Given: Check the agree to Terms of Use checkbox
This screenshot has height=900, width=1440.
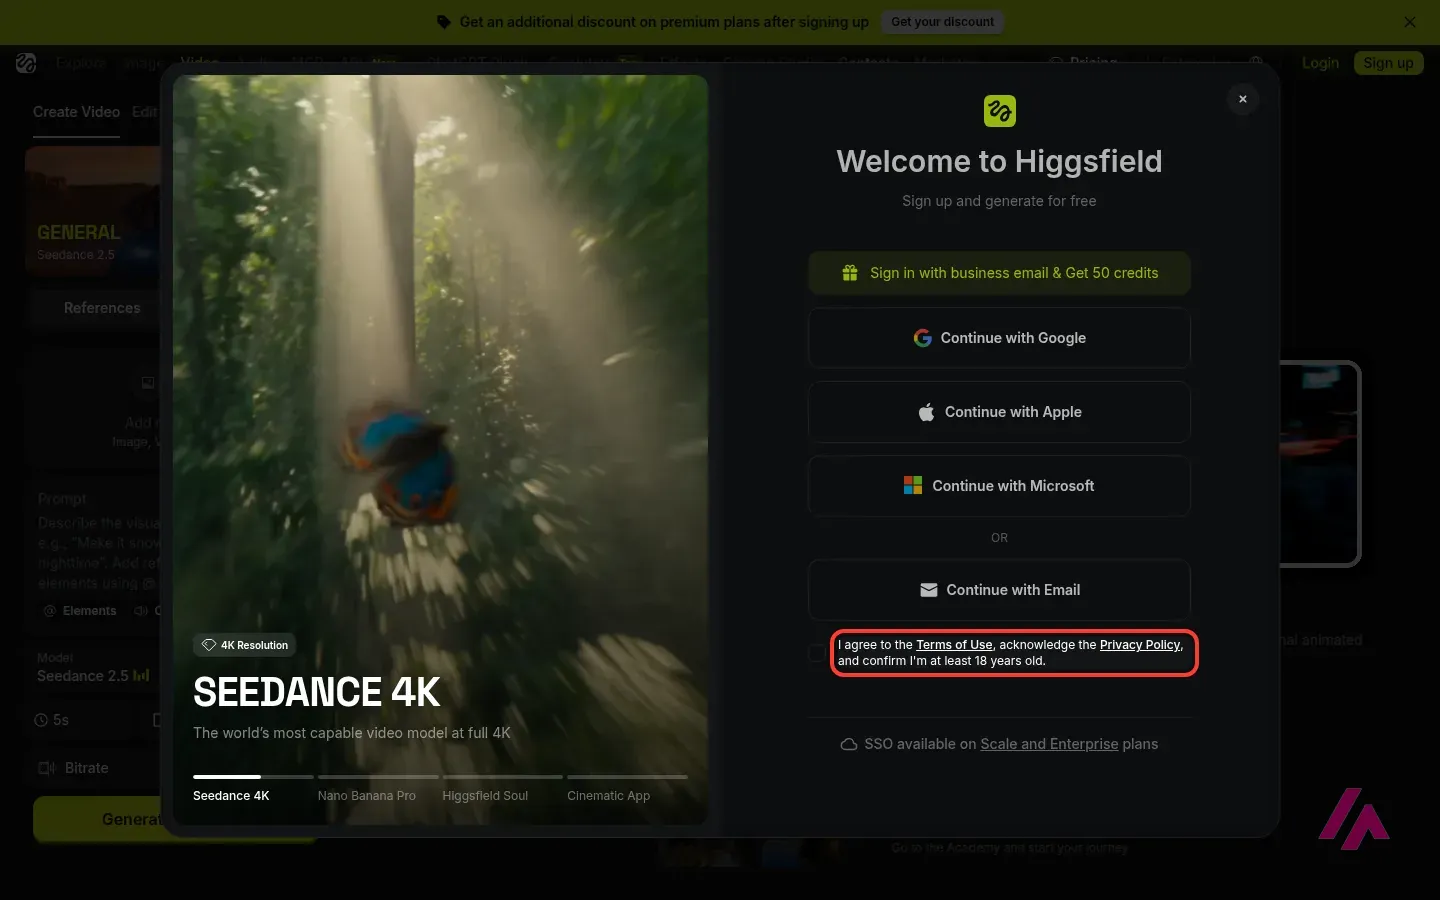Looking at the screenshot, I should pyautogui.click(x=817, y=653).
